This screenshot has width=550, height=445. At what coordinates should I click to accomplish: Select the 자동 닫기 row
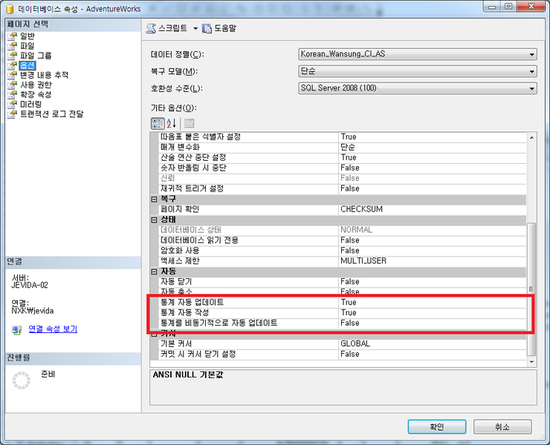coord(342,282)
